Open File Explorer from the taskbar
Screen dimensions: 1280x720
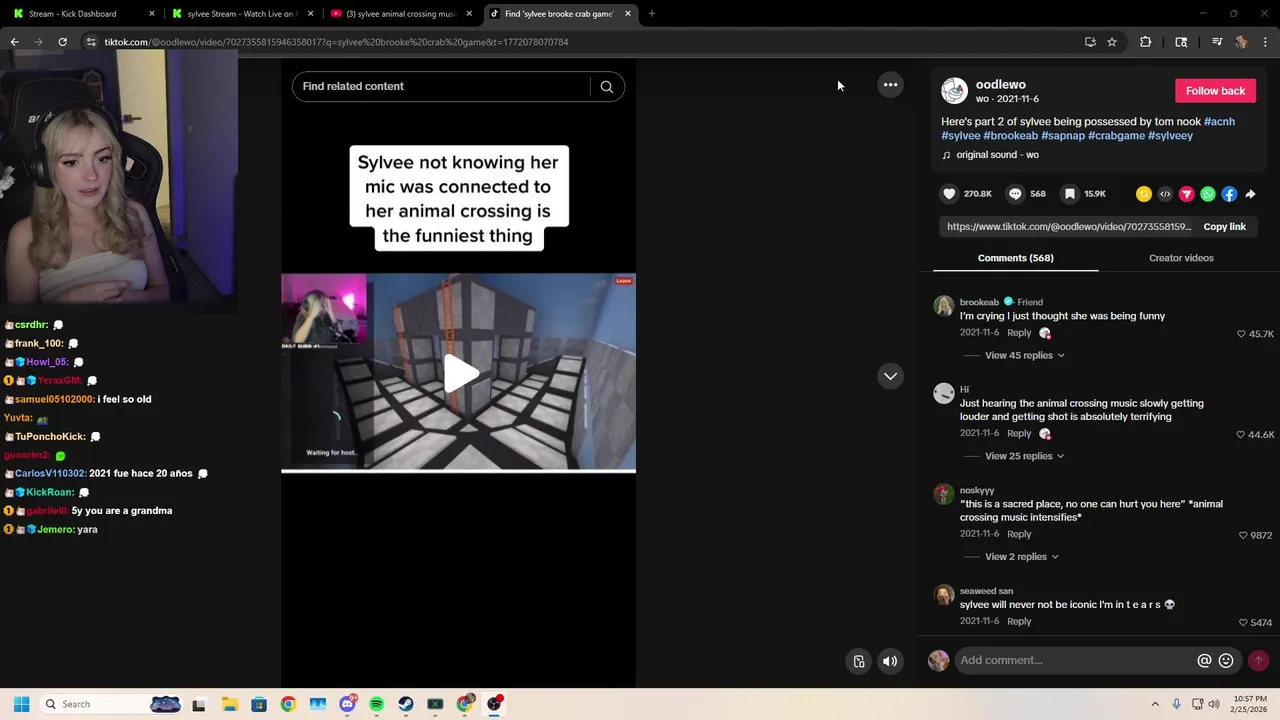[229, 704]
